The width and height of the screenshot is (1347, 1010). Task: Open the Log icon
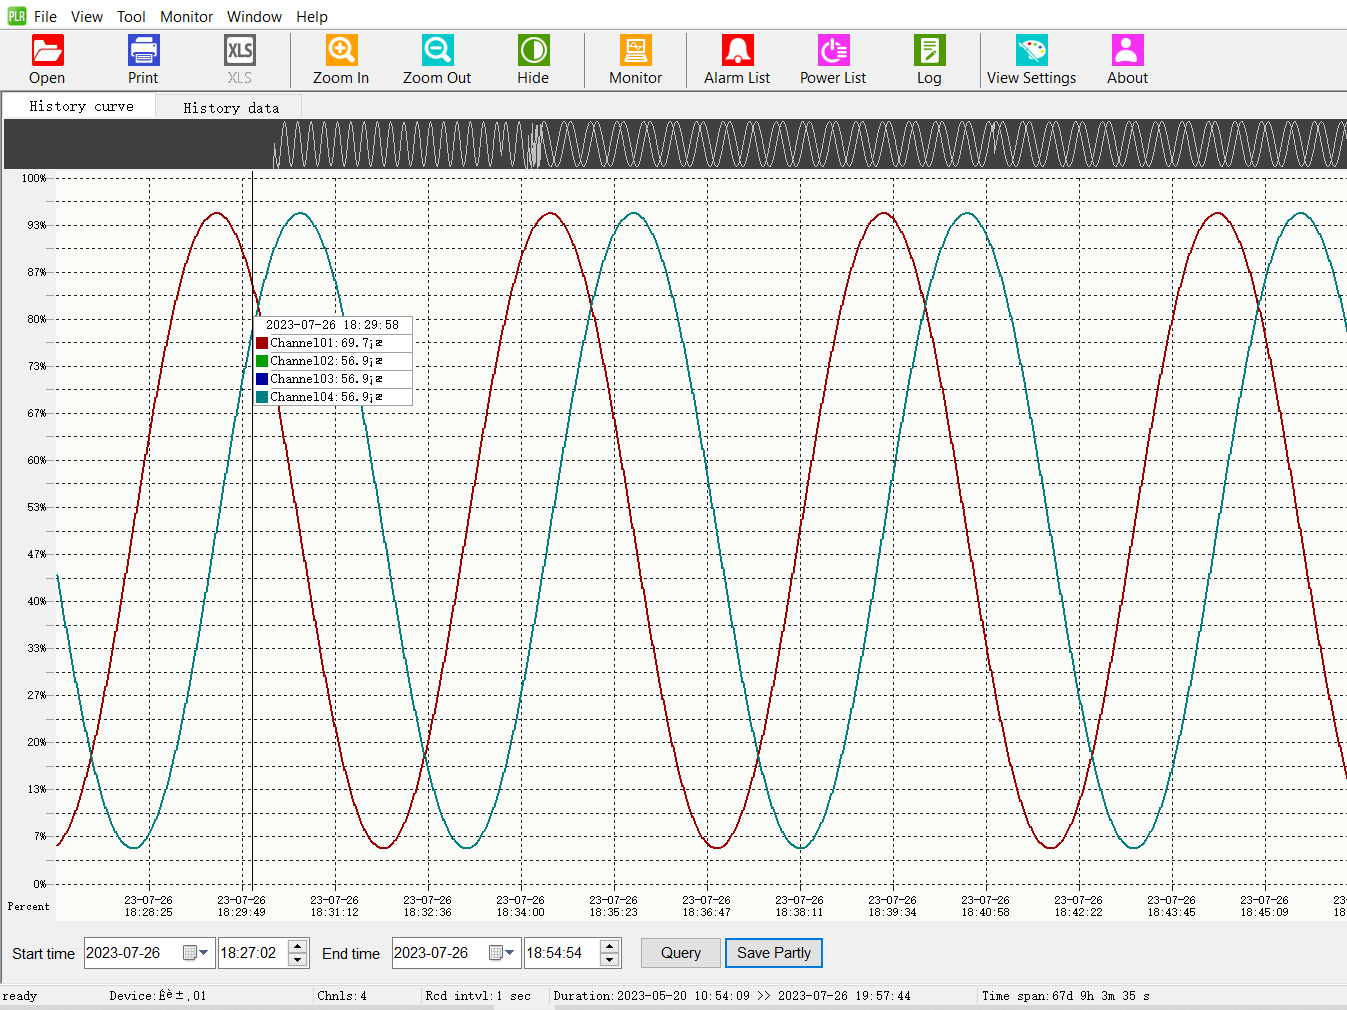(929, 51)
